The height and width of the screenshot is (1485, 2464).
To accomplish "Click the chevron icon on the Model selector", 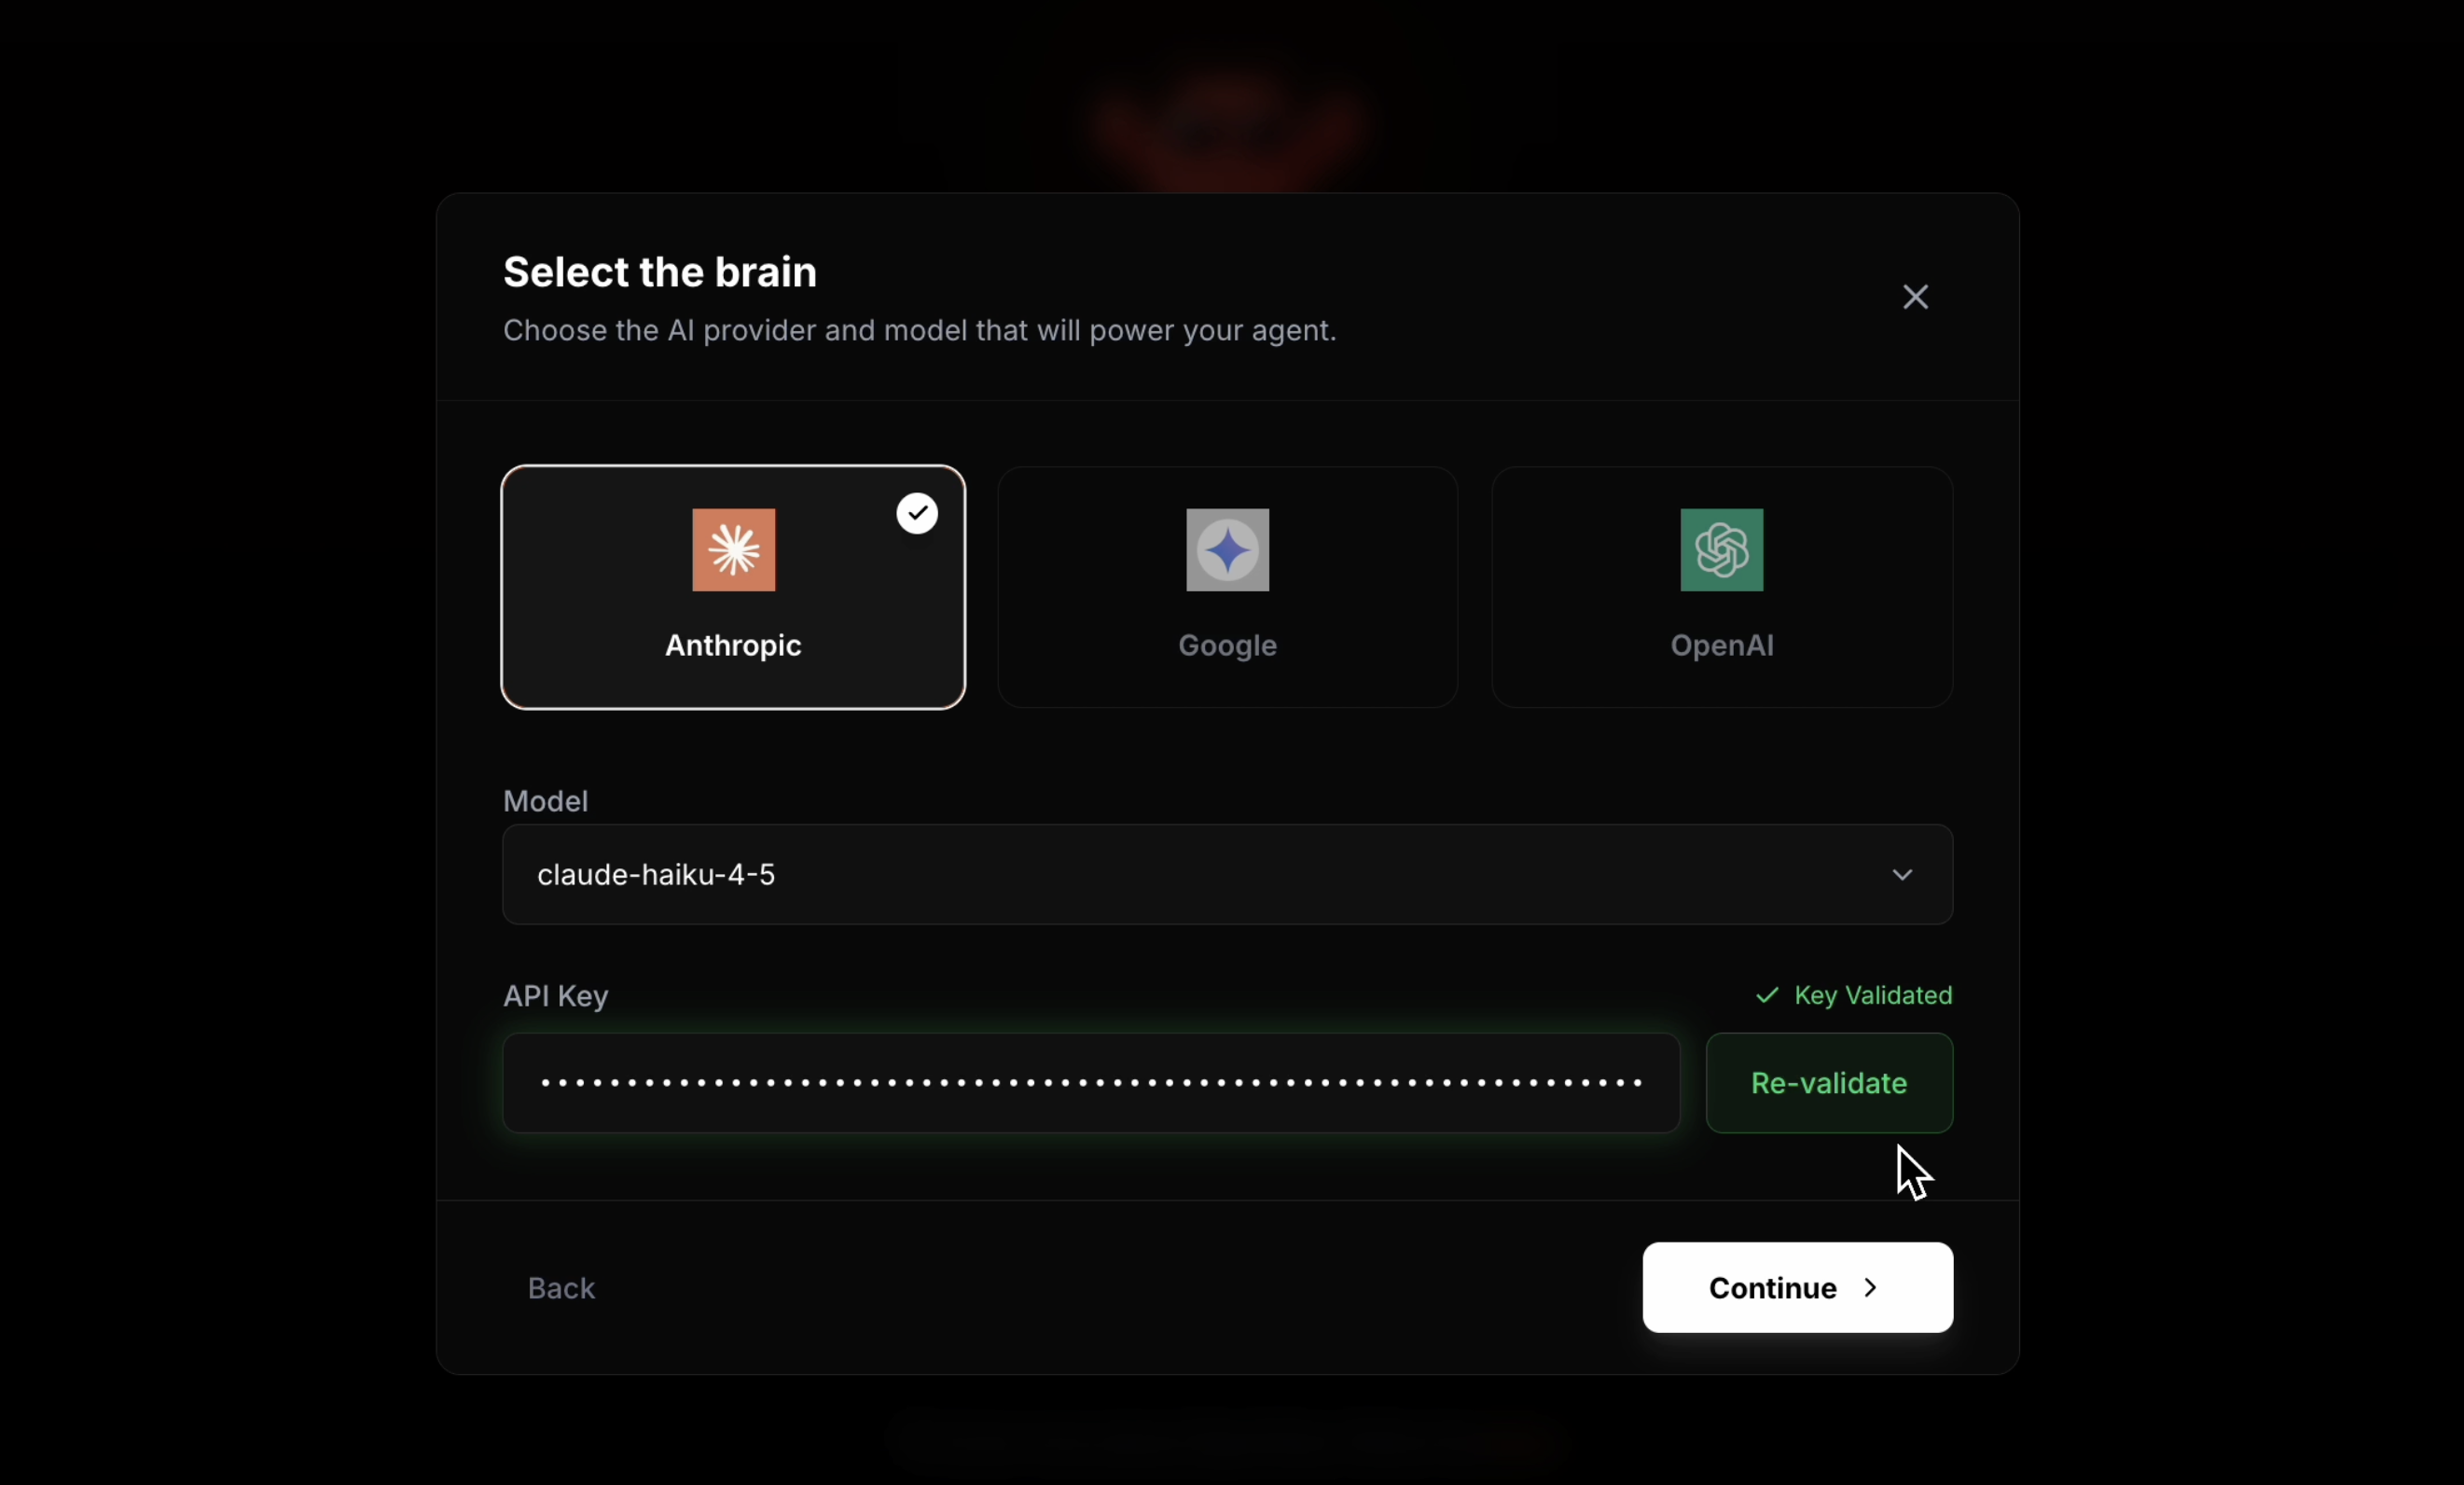I will point(1902,874).
